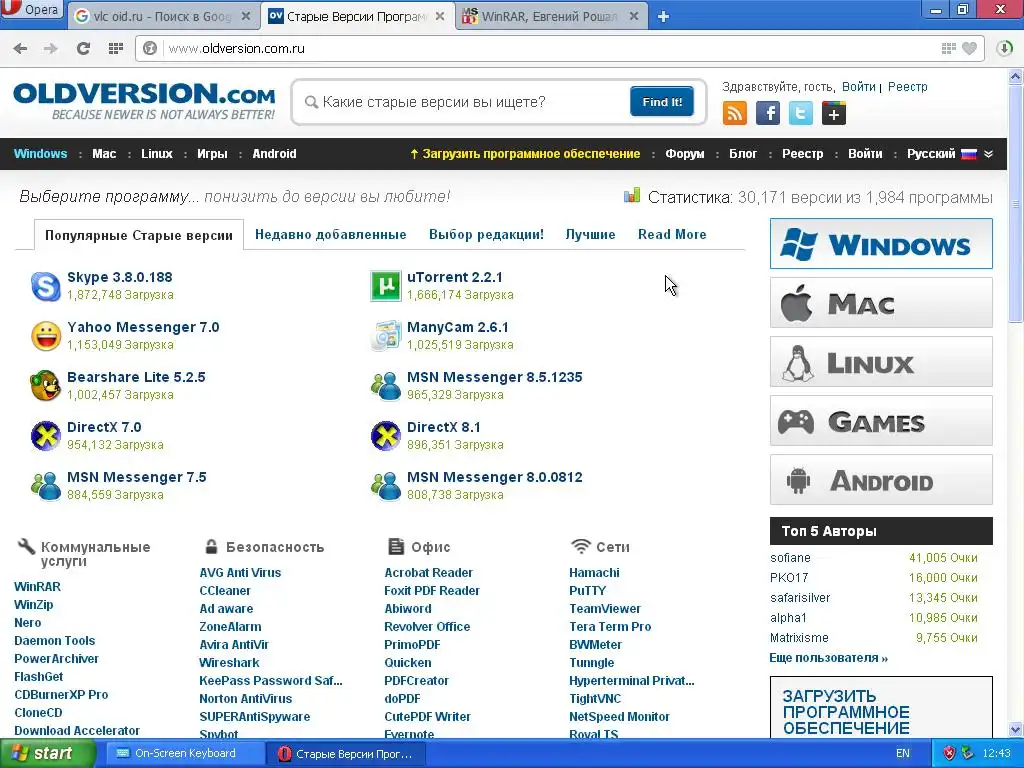Go back with the browser back arrow
Image resolution: width=1024 pixels, height=768 pixels.
point(20,48)
